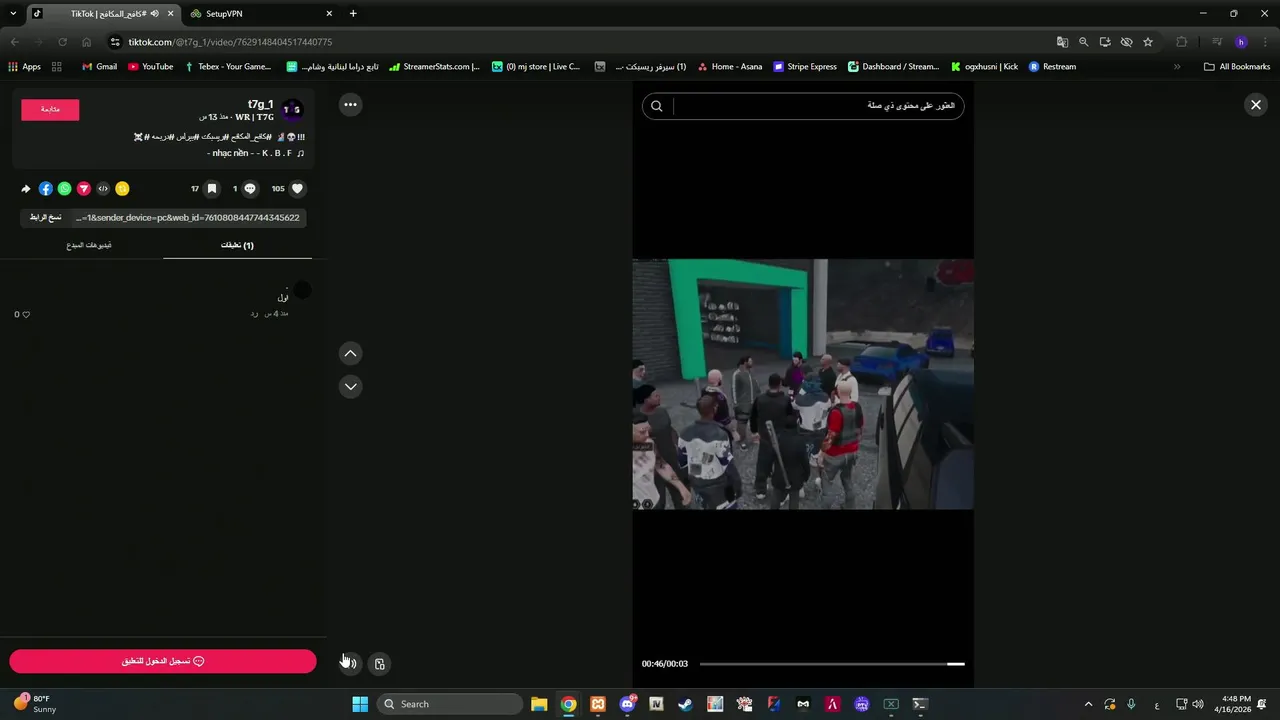This screenshot has height=720, width=1280.
Task: Send to friends with red paper-plane icon
Action: 84,188
